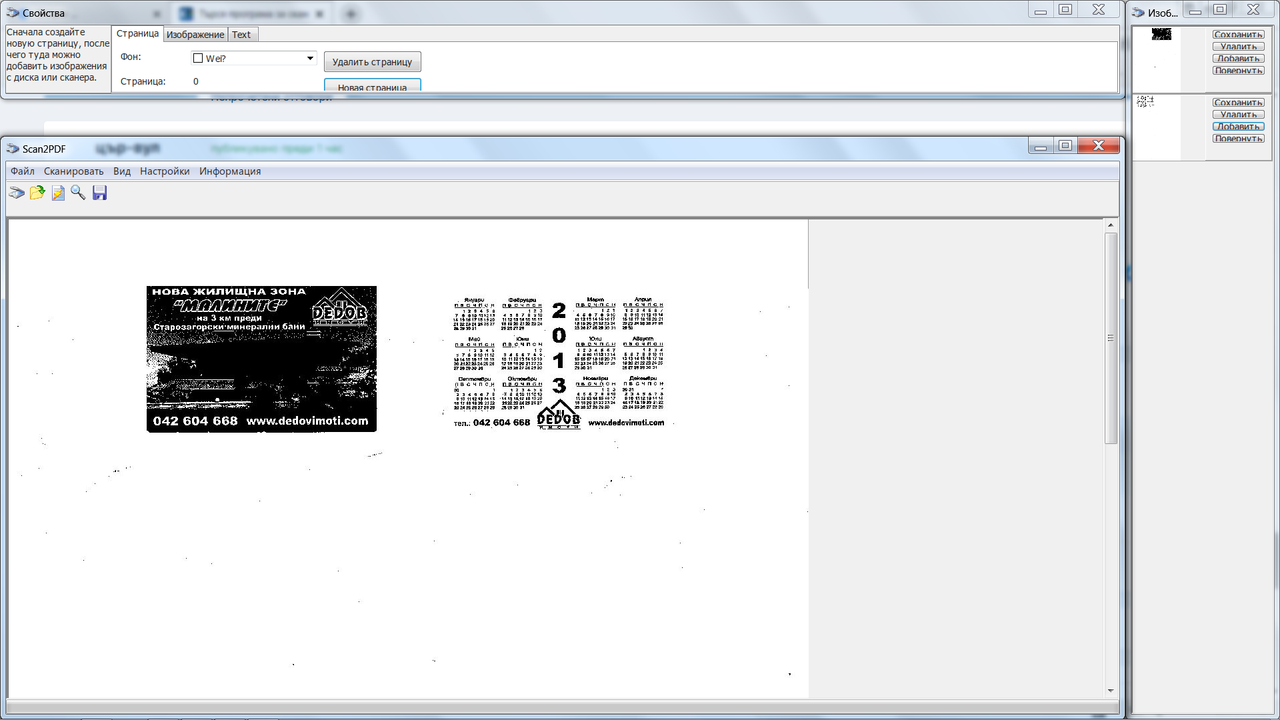Click the page number value 0
Viewport: 1280px width, 720px height.
[x=196, y=82]
